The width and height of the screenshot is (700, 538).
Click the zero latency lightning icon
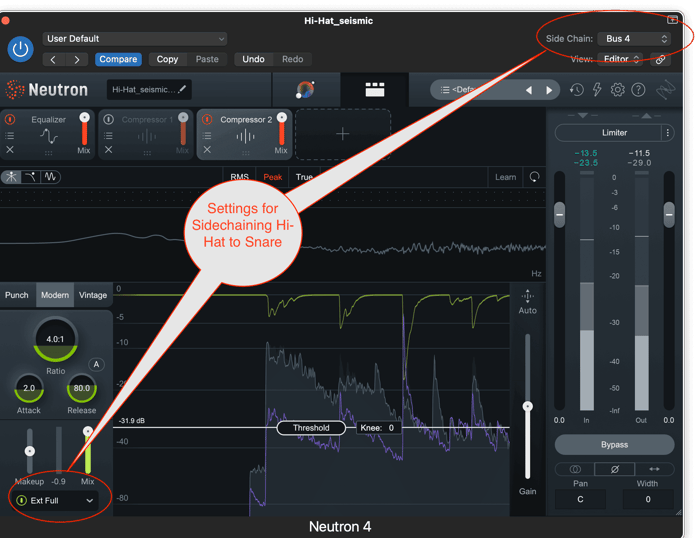597,90
